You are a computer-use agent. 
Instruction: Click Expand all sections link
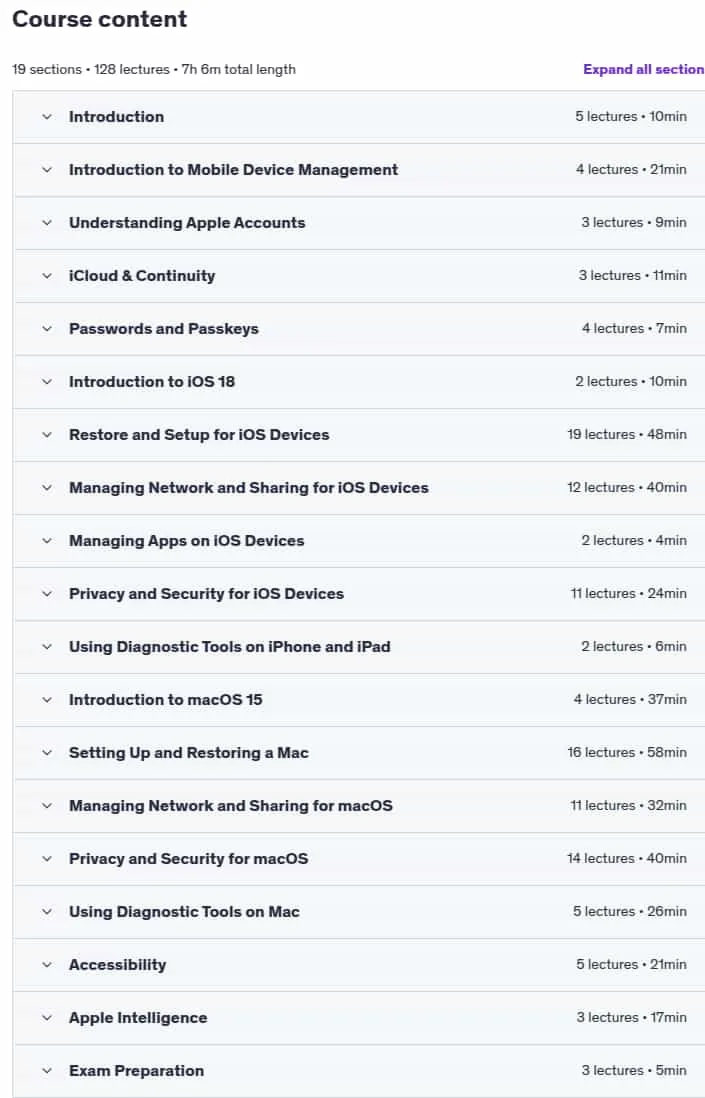pyautogui.click(x=643, y=69)
